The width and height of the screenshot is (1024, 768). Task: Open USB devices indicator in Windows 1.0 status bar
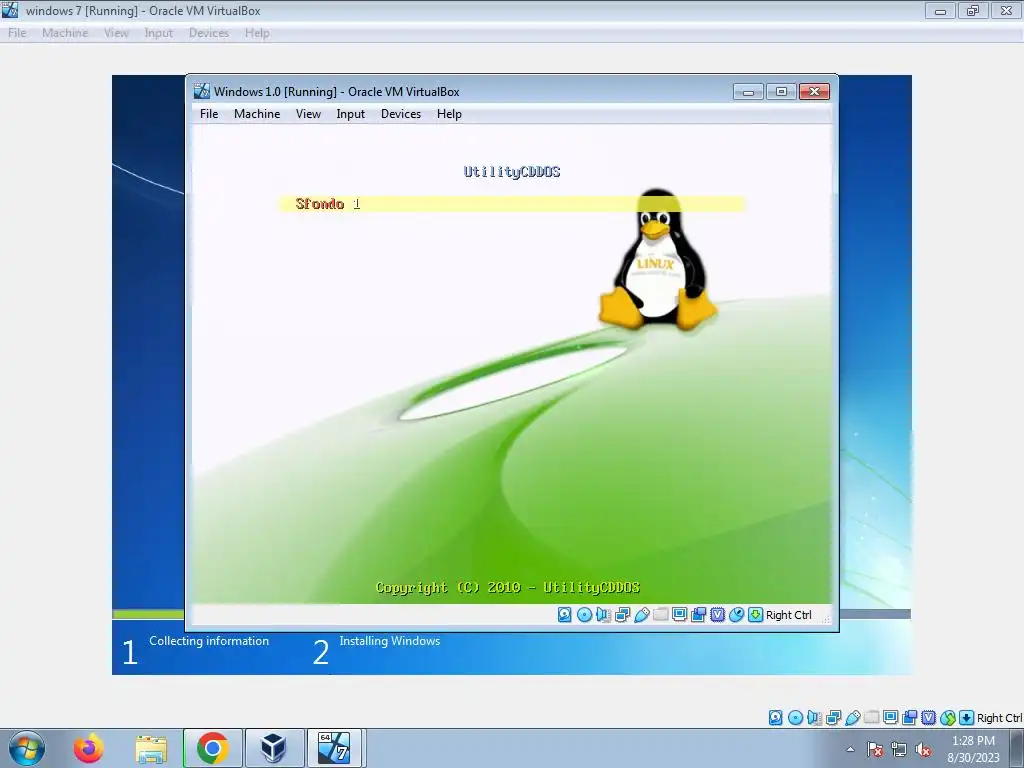[x=641, y=615]
